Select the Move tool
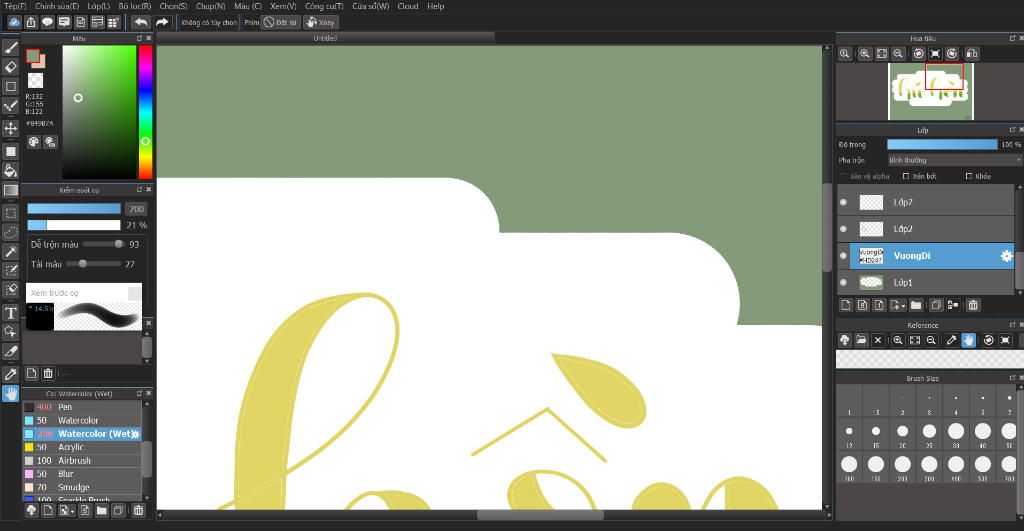This screenshot has width=1024, height=531. [10, 128]
